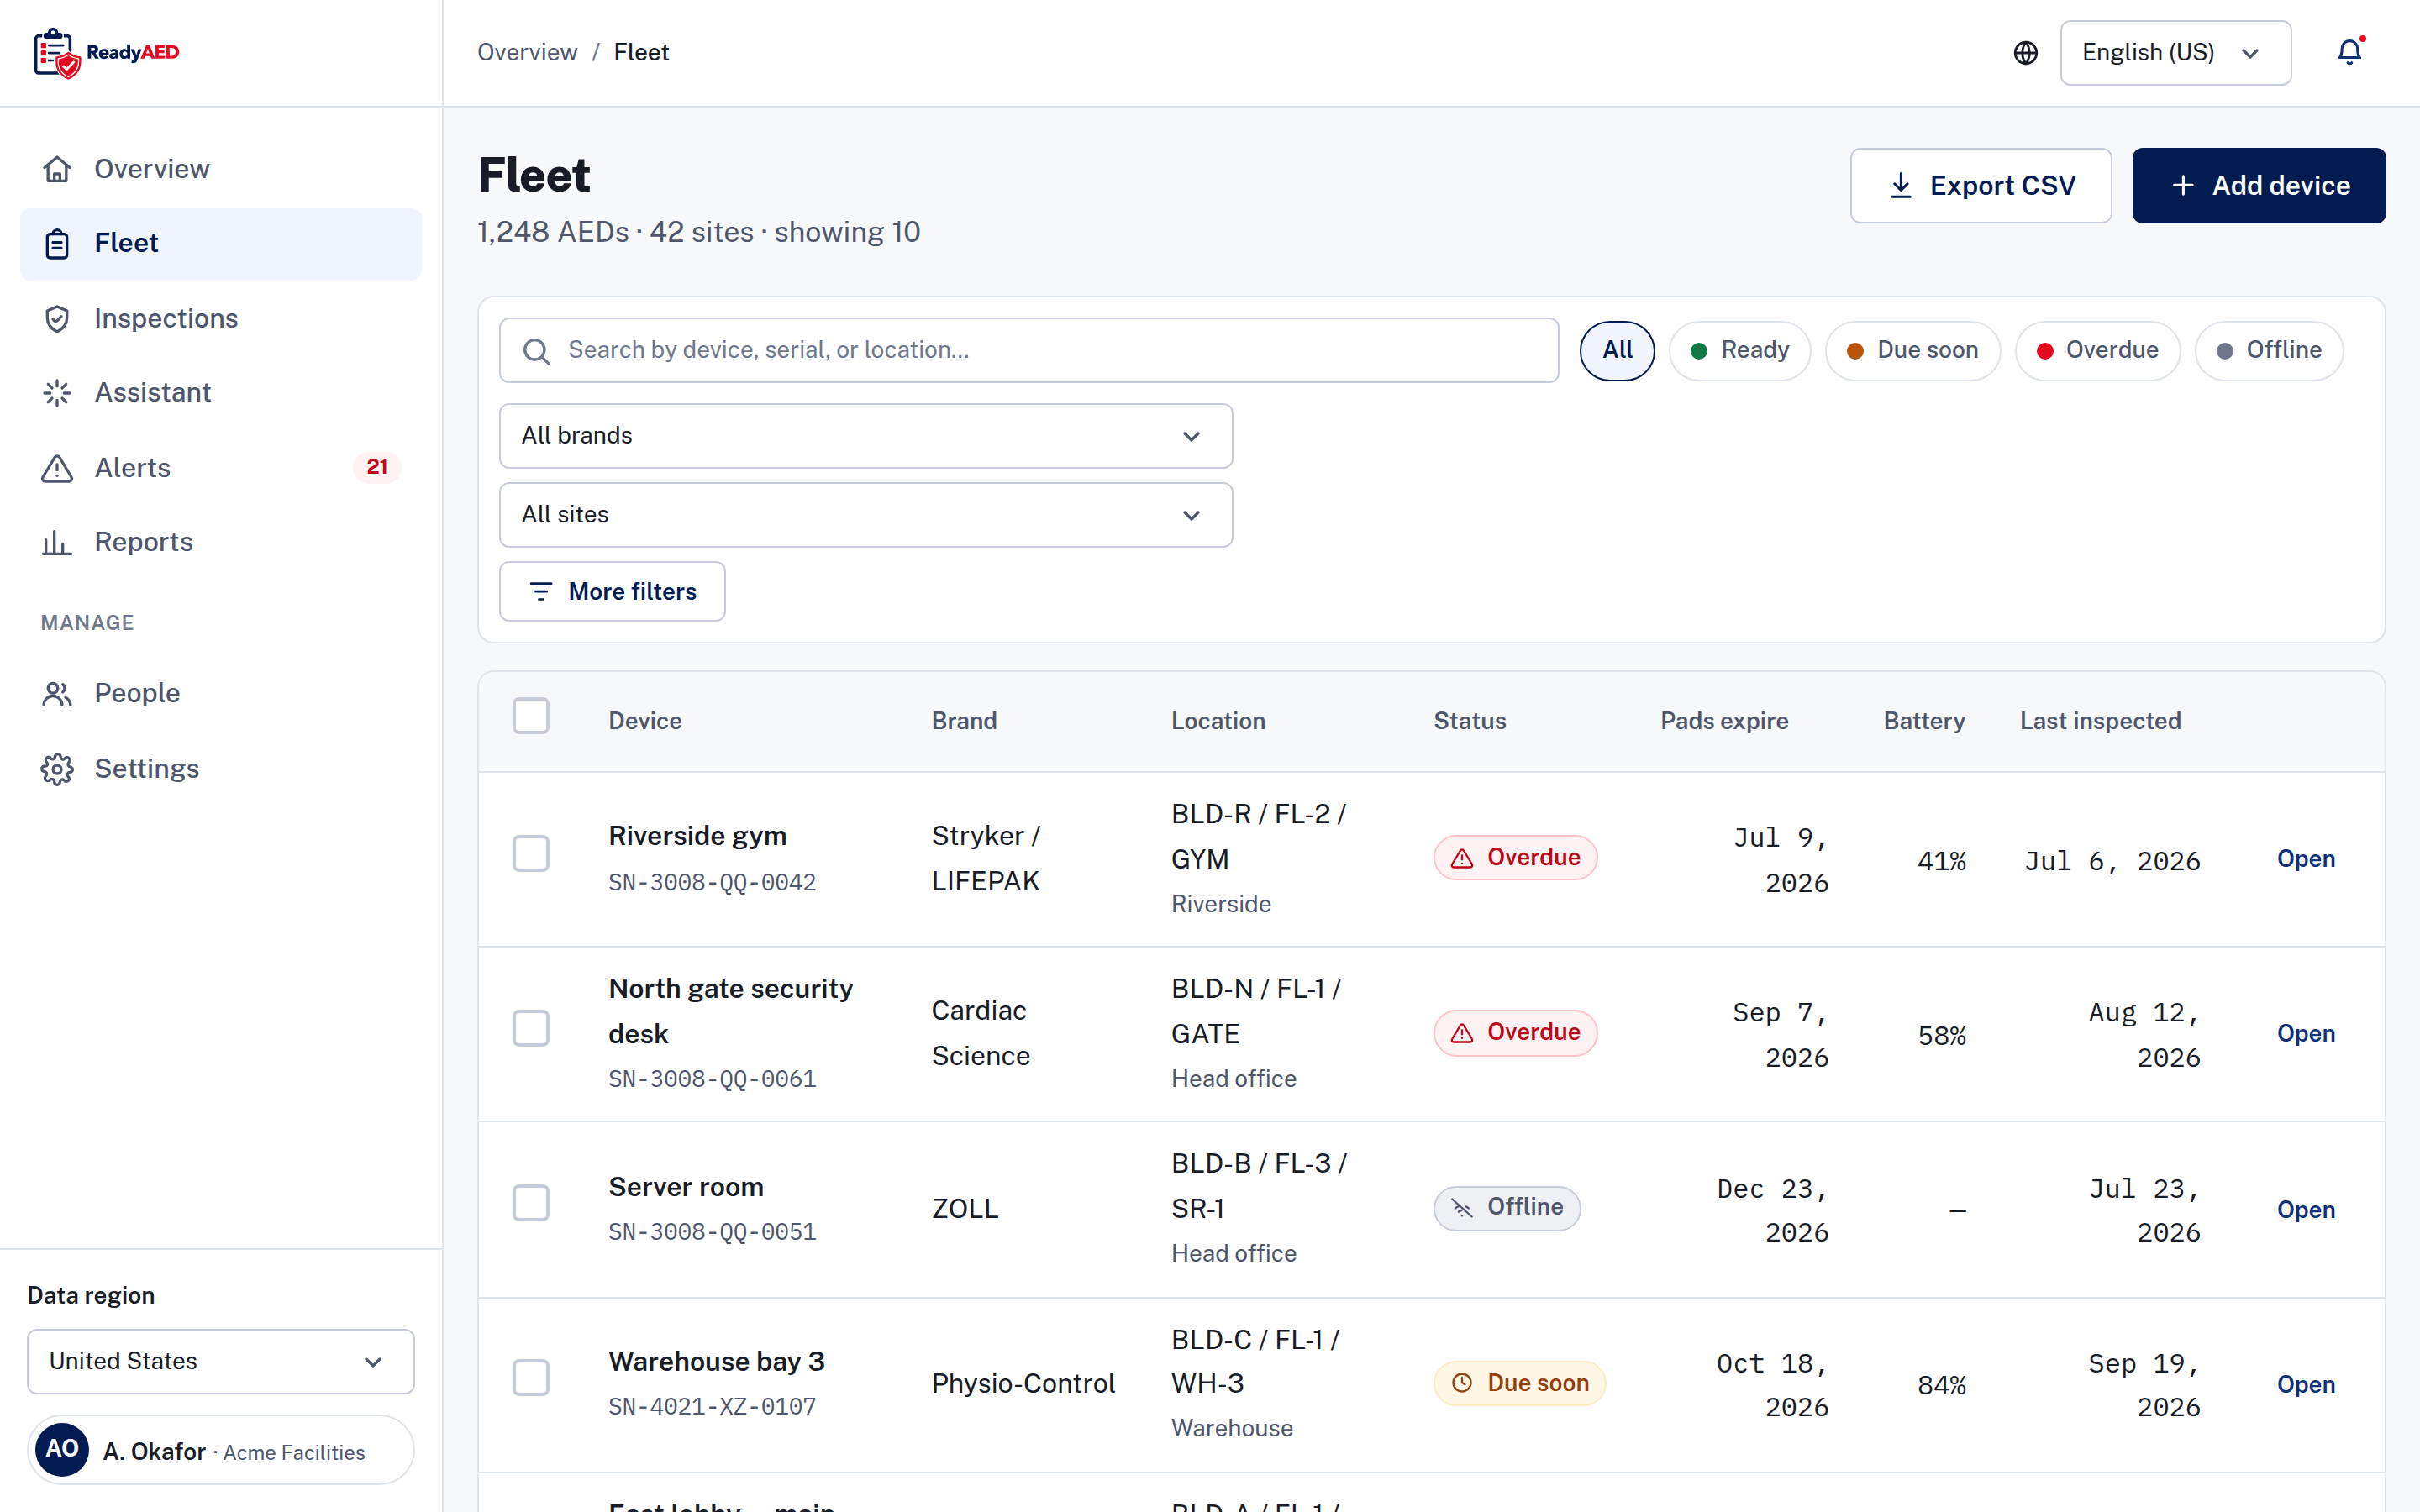
Task: Click the Overview home icon in sidebar
Action: pyautogui.click(x=57, y=169)
